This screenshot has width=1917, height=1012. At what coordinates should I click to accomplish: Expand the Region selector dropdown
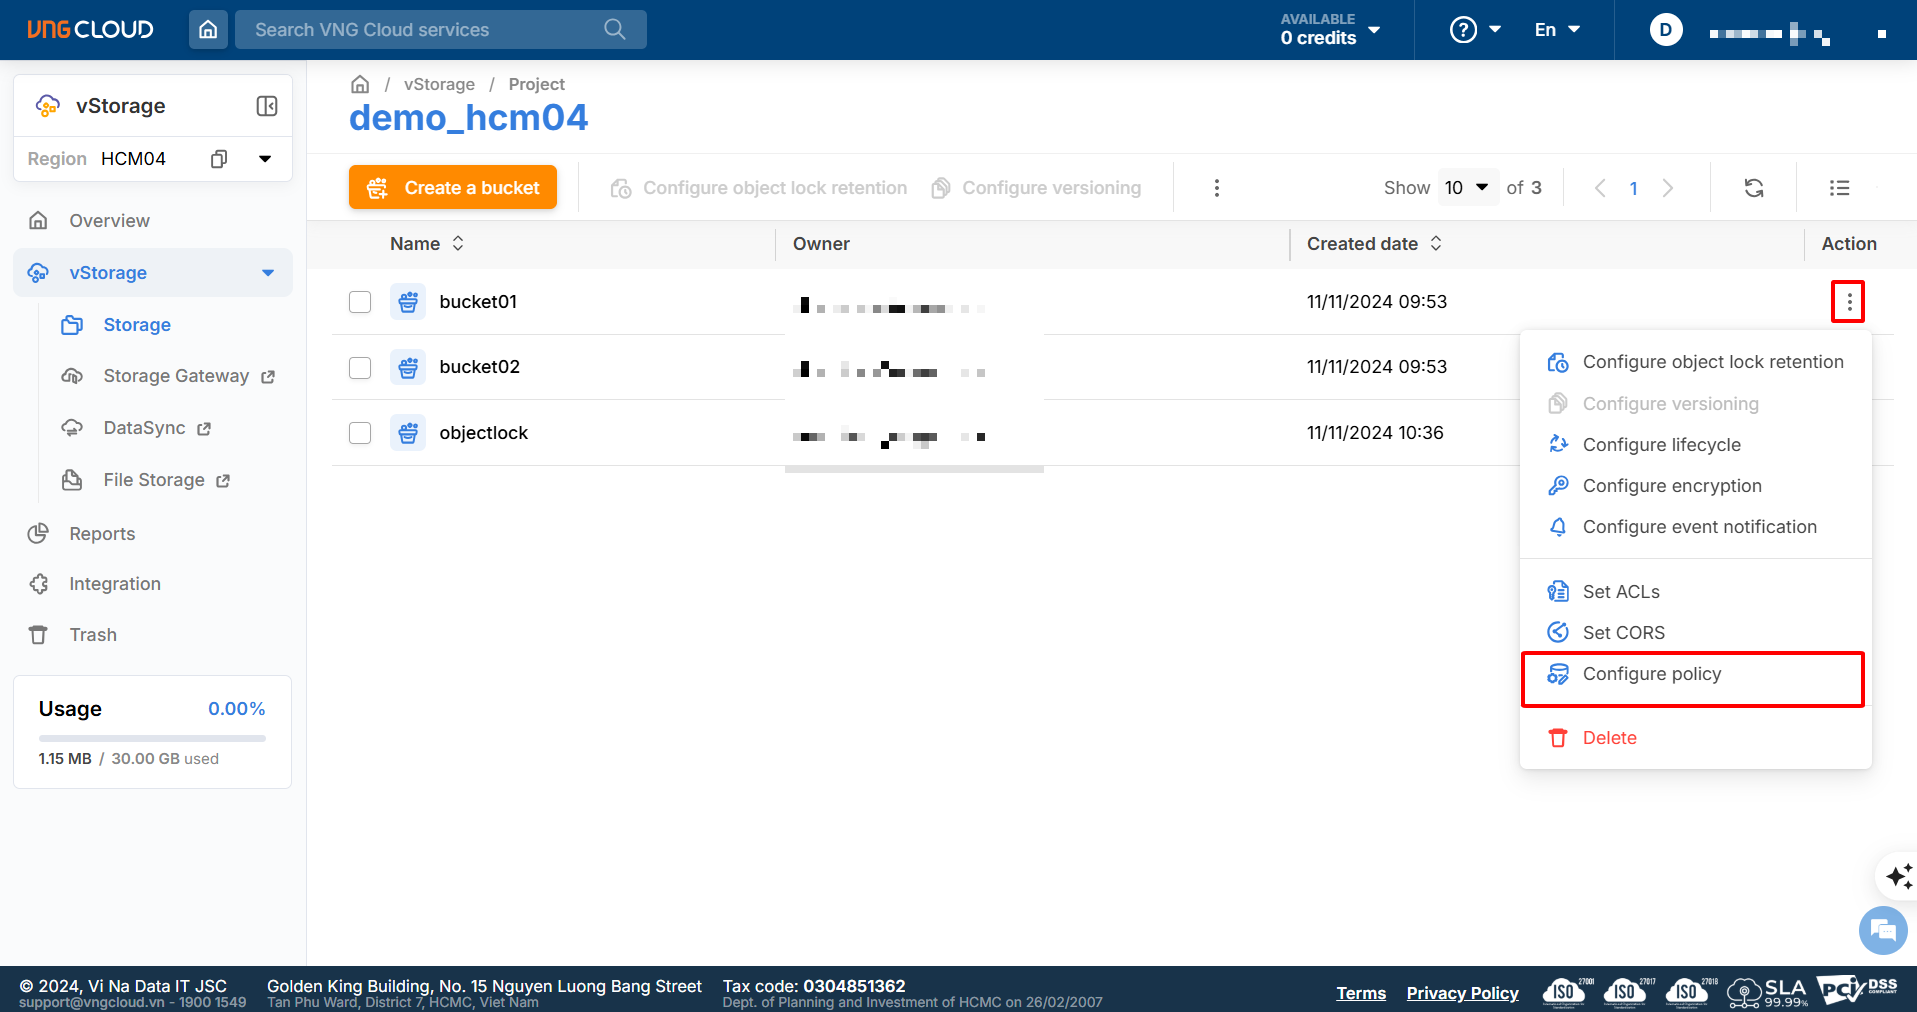(265, 159)
